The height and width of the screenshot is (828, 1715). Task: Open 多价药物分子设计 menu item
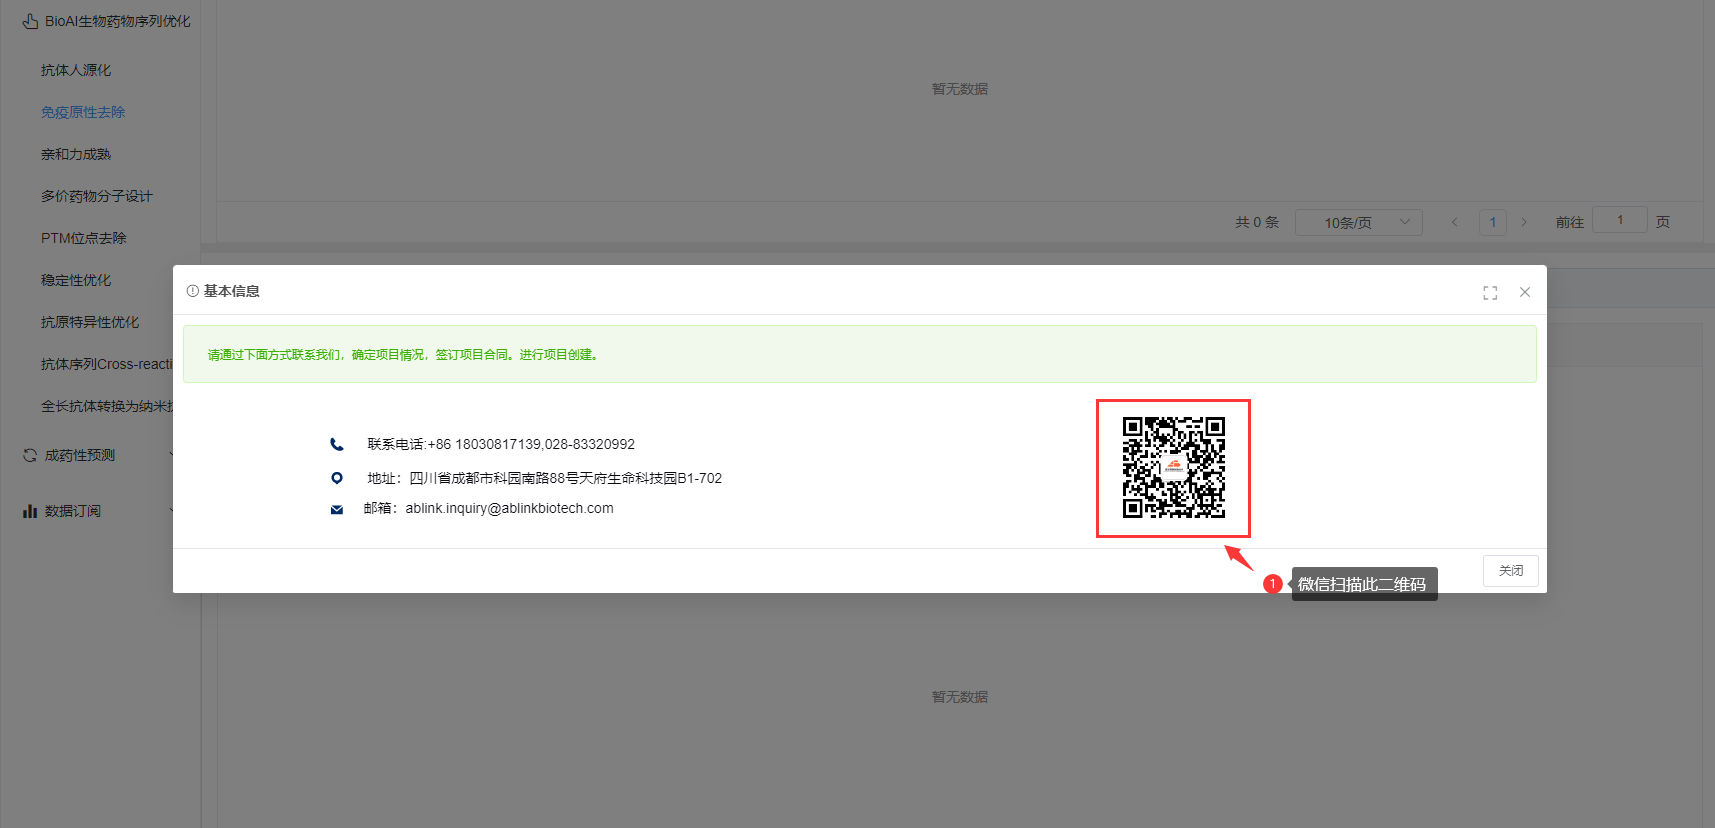point(96,196)
